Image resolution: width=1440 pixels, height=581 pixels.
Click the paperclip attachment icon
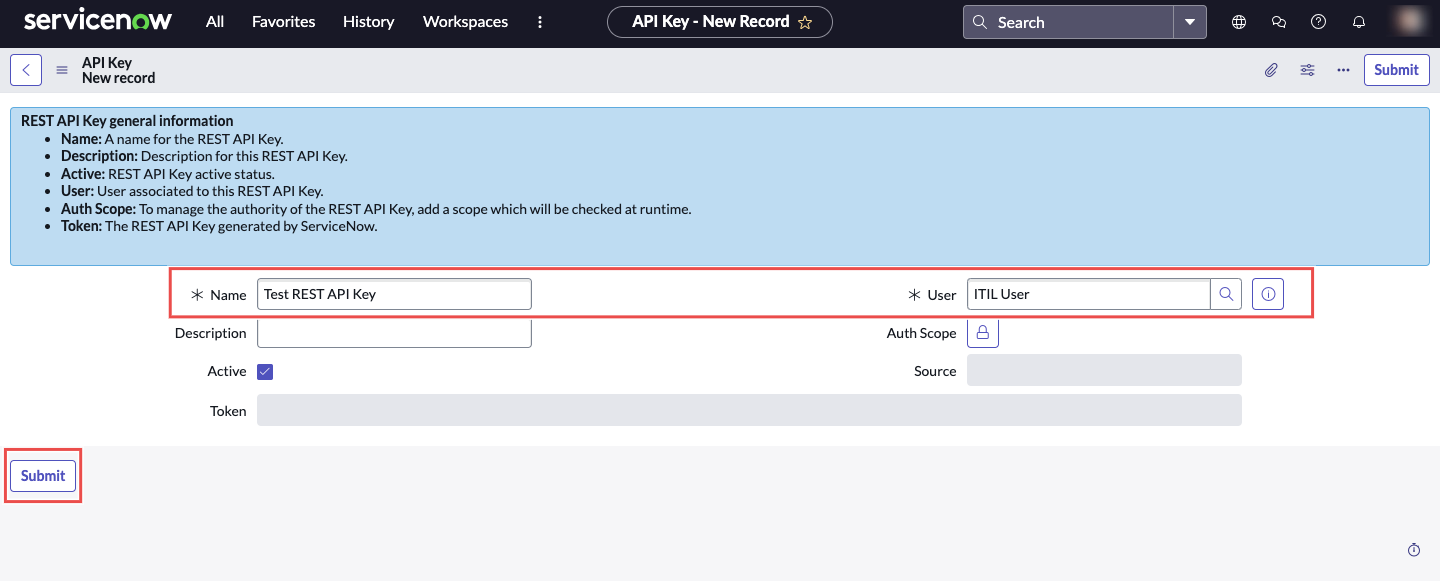(x=1271, y=69)
